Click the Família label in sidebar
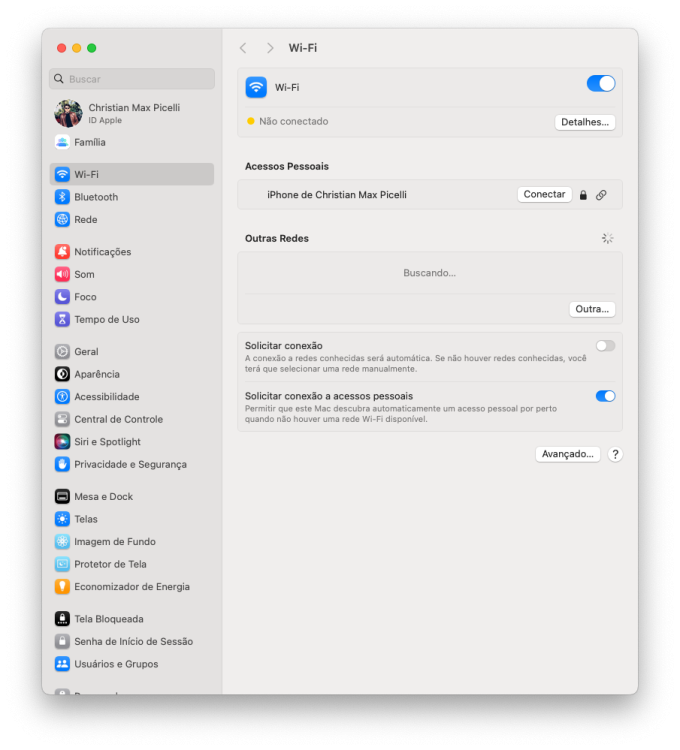Image resolution: width=680 pixels, height=750 pixels. click(x=89, y=143)
